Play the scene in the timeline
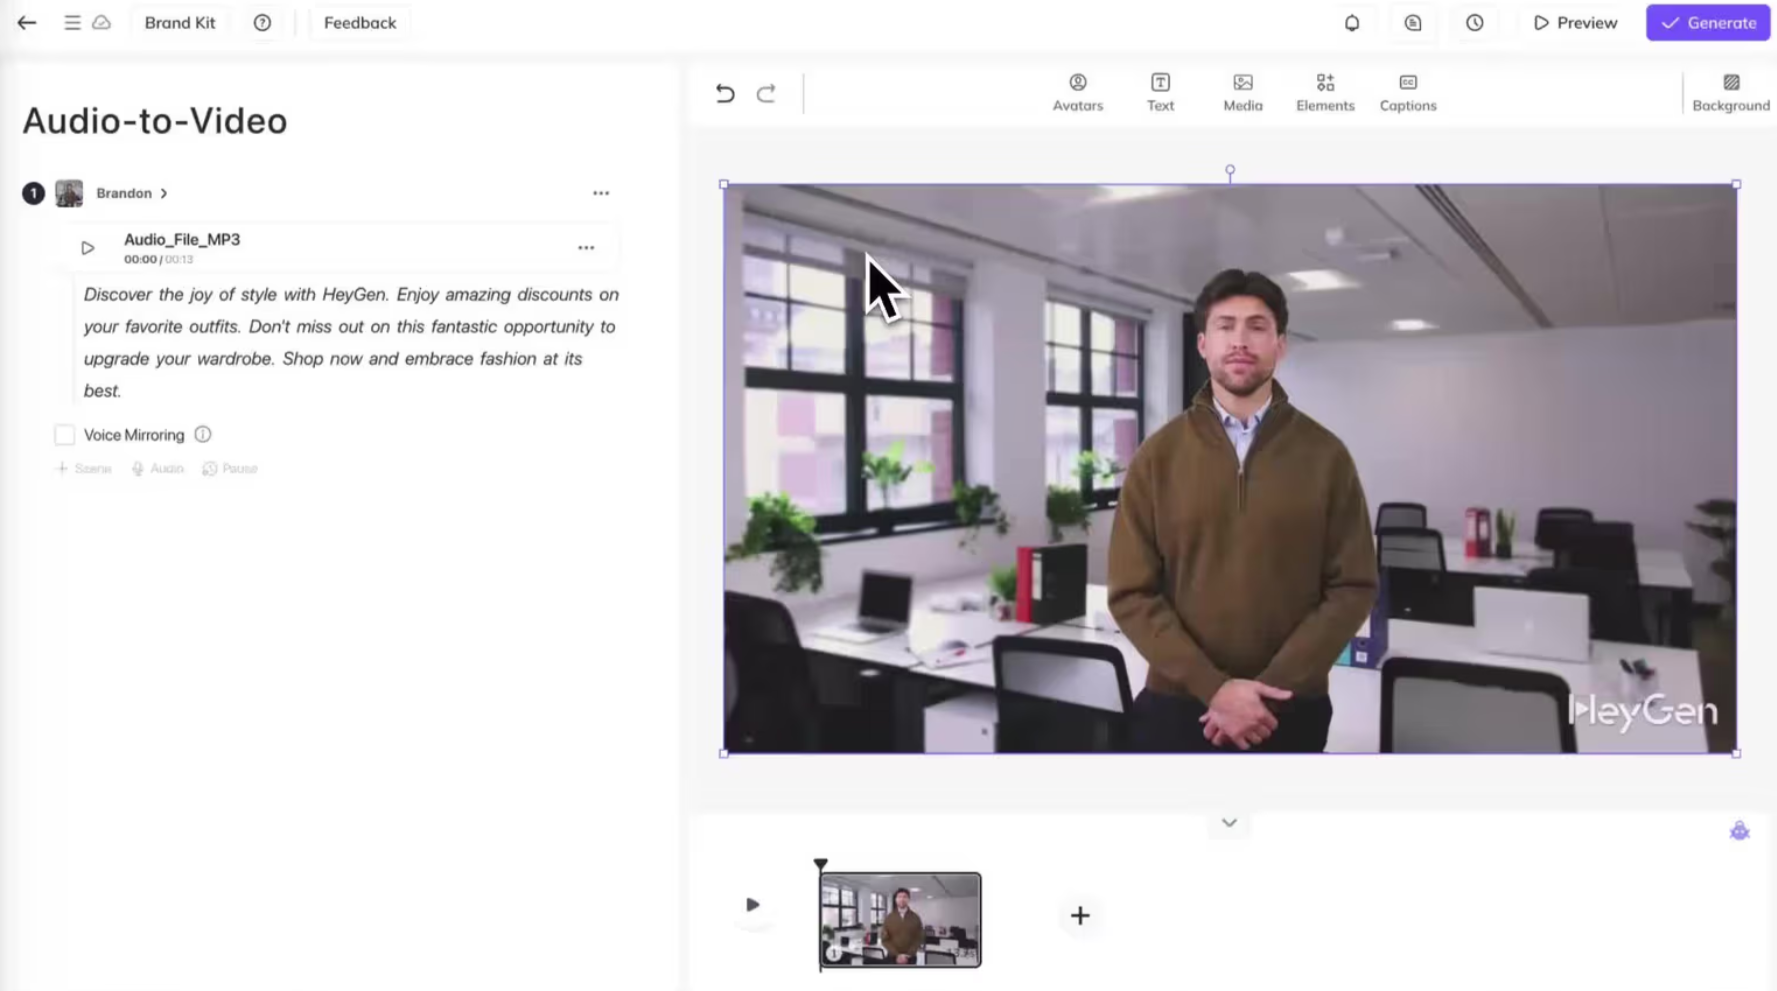 click(753, 905)
